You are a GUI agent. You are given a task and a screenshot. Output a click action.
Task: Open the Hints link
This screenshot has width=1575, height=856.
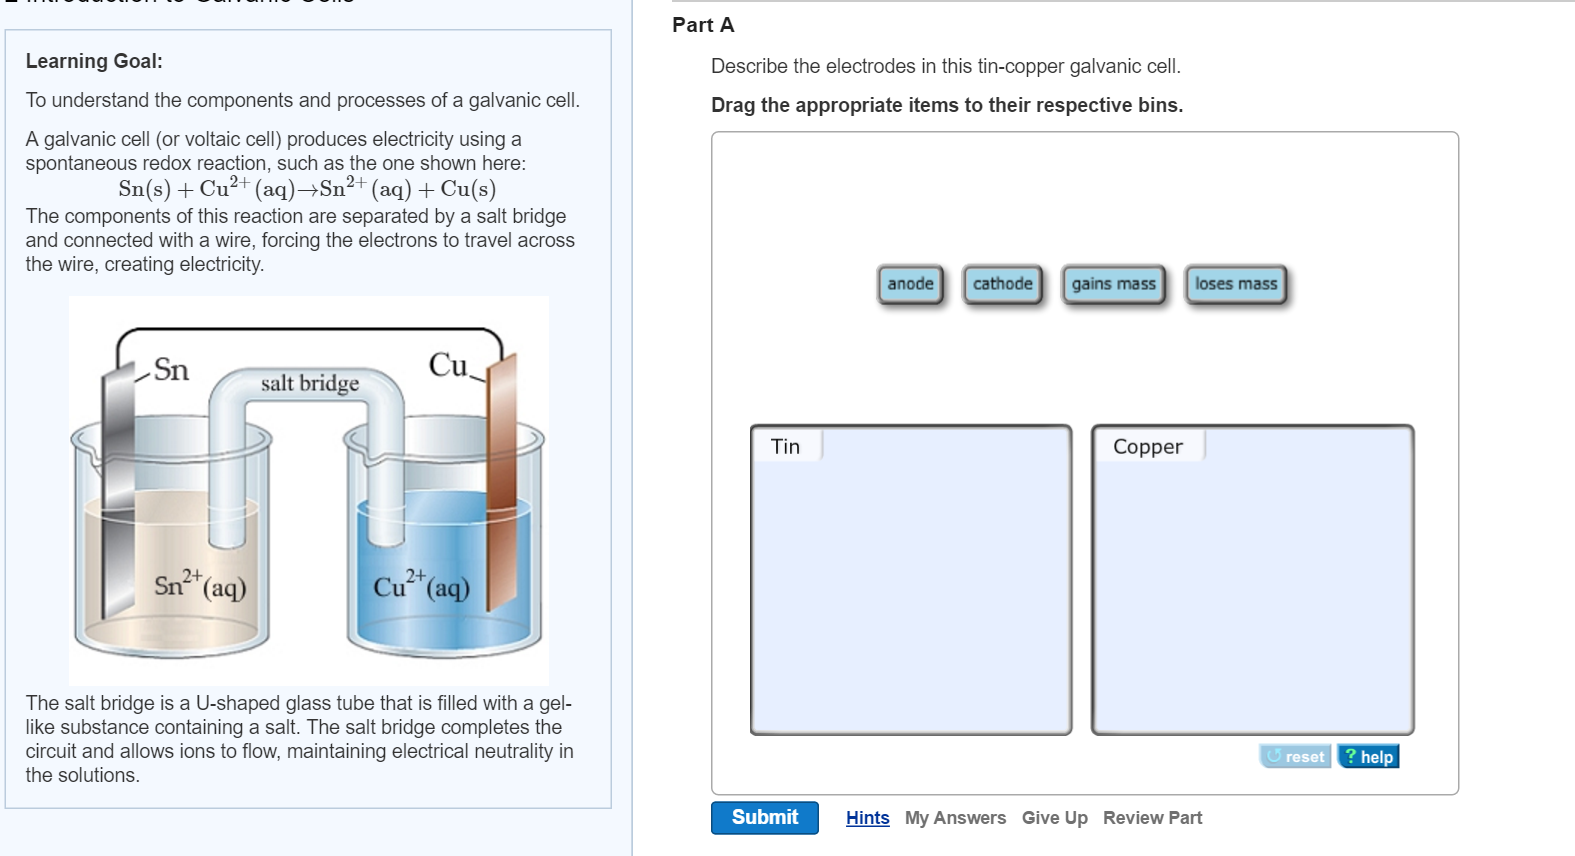tap(866, 817)
